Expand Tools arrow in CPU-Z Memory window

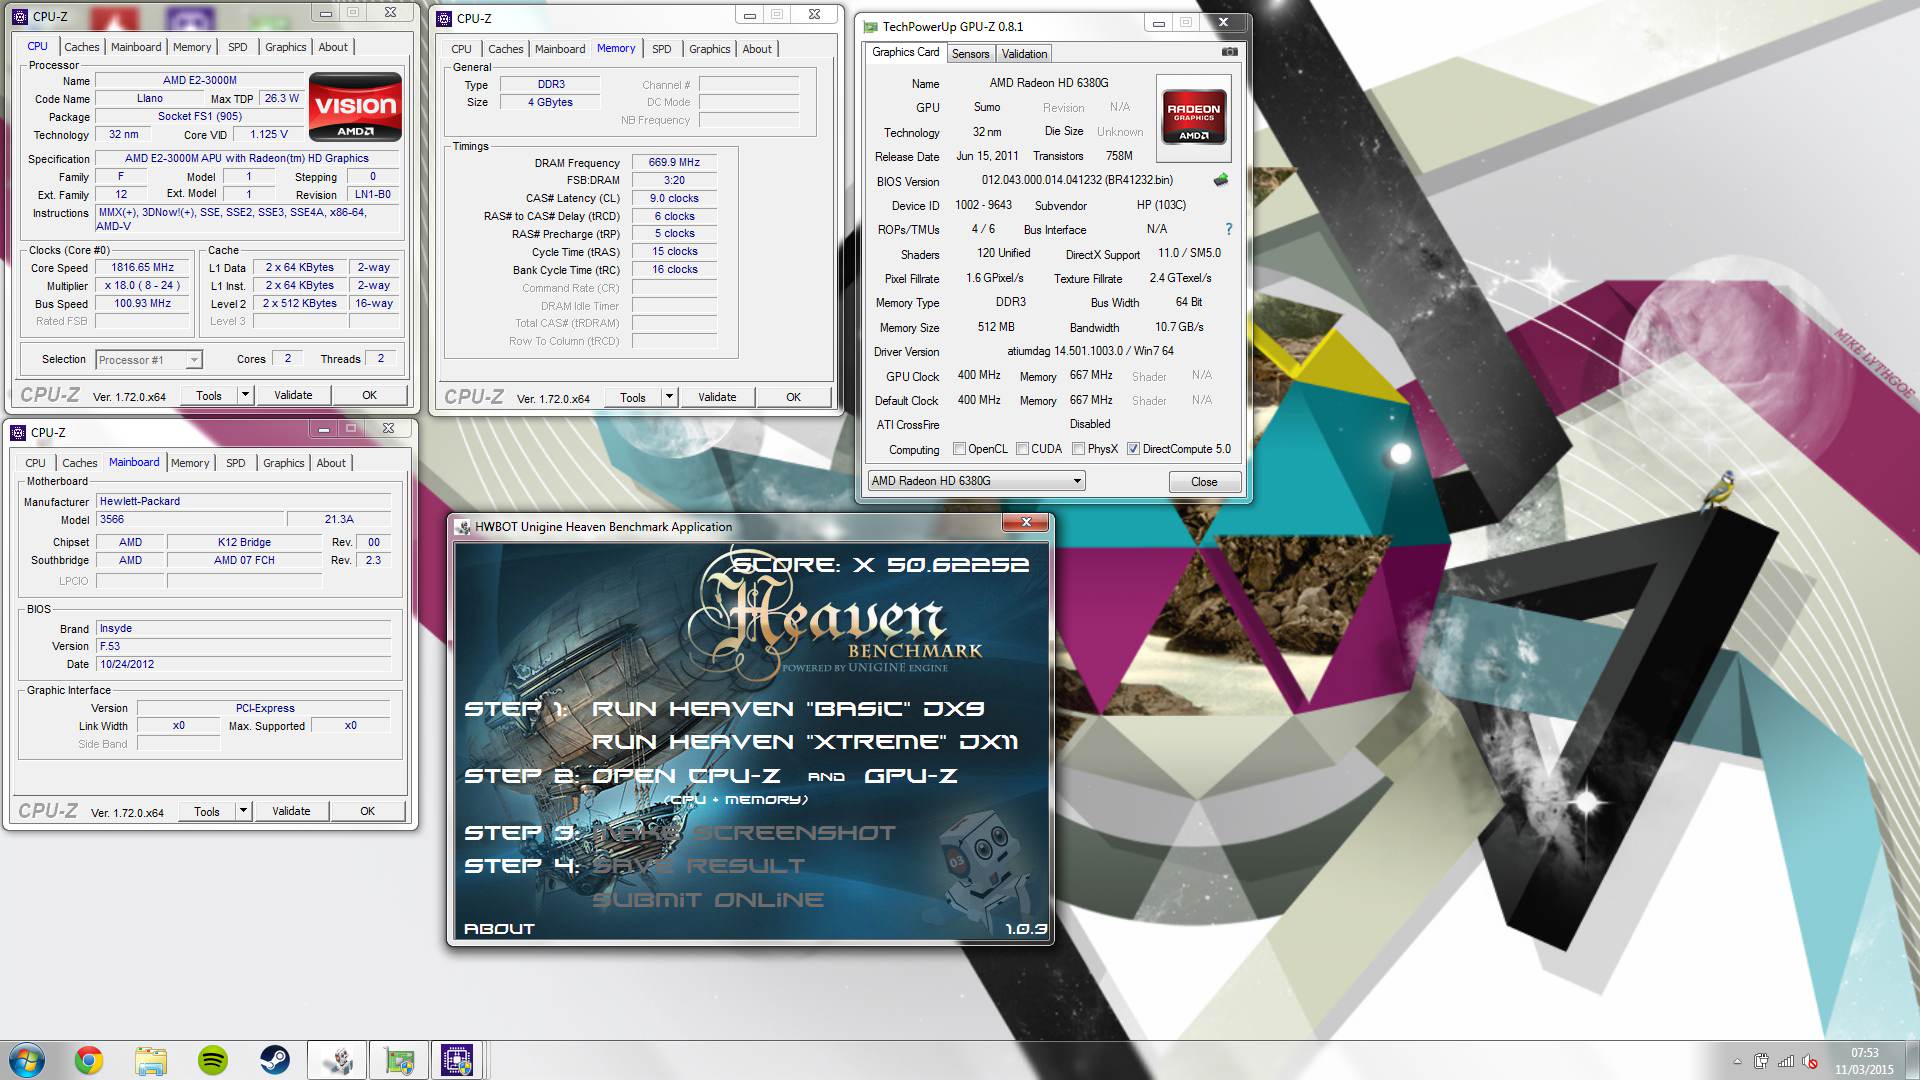click(x=669, y=397)
